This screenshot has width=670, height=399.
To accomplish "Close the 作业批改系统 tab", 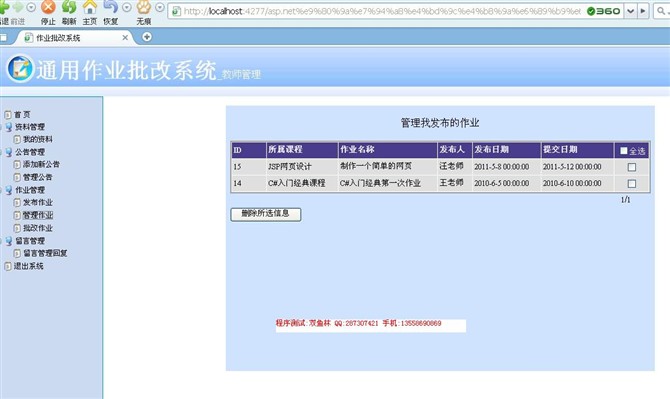I will click(125, 38).
